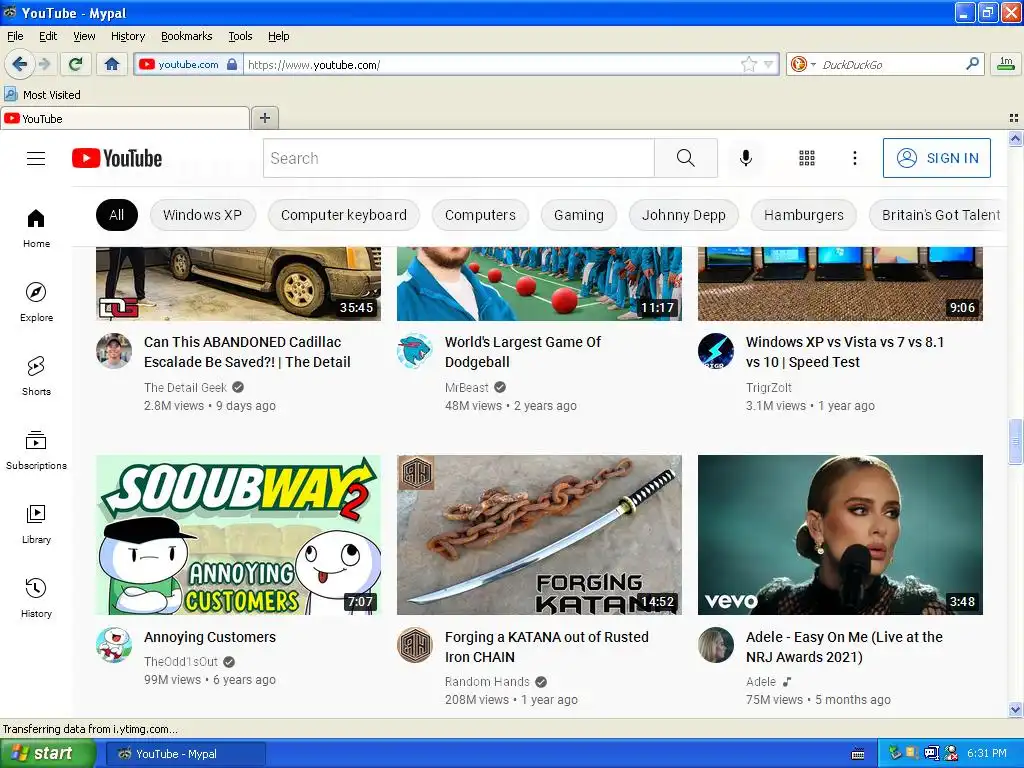
Task: Open the Most Visited bookmarks button
Action: [42, 95]
